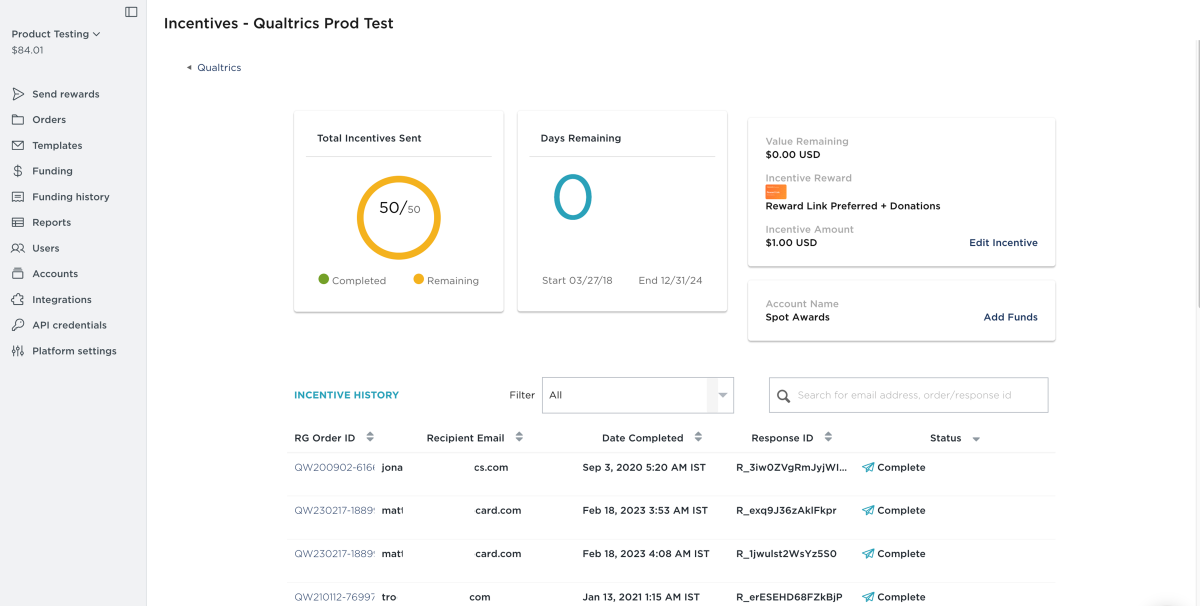Select the $84.01 balance text

click(27, 50)
